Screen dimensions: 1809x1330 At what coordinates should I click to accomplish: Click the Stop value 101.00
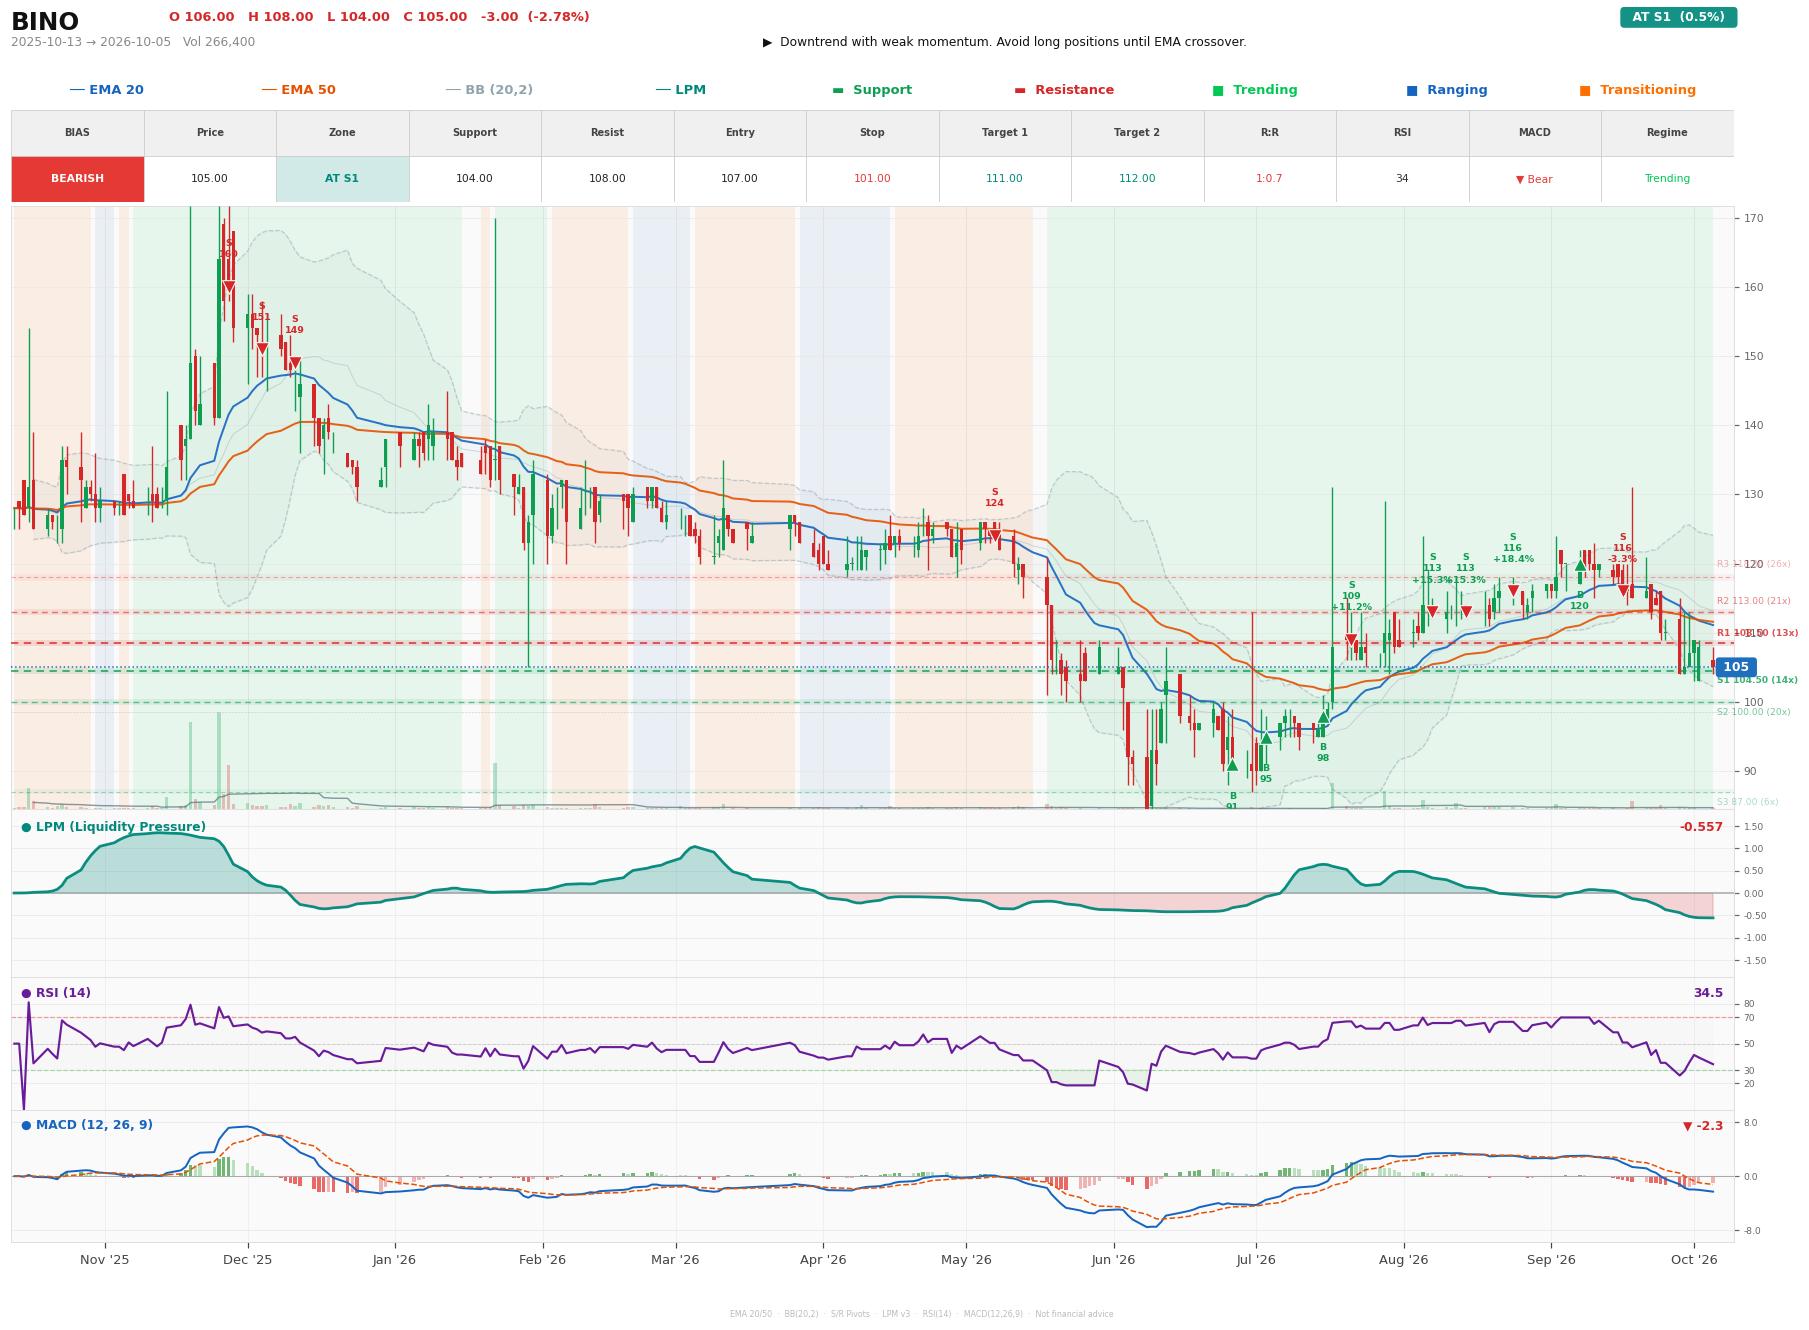coord(872,179)
